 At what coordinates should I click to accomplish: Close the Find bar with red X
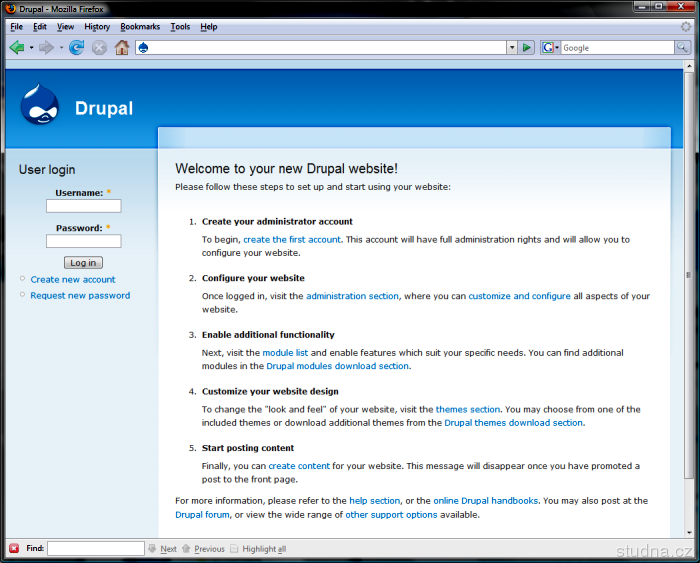(x=14, y=548)
